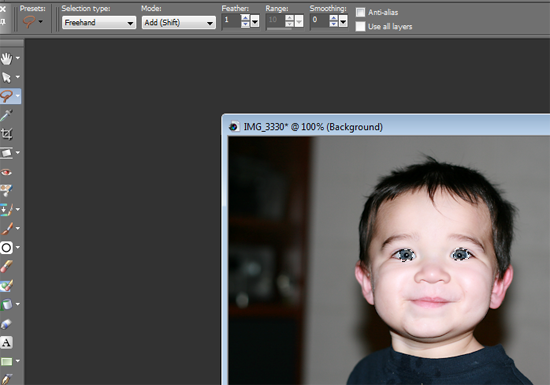
Task: Select the Flood Fill bucket tool
Action: tap(6, 304)
